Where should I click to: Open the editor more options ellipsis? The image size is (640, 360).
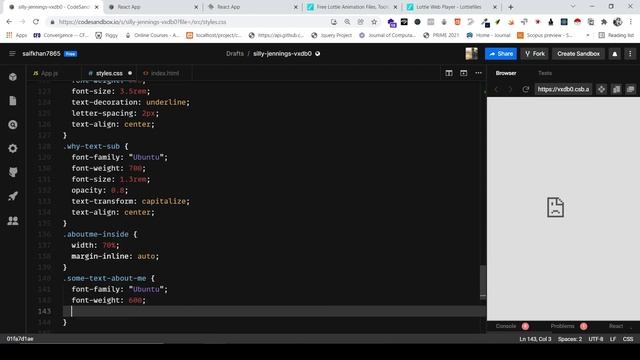pyautogui.click(x=478, y=73)
